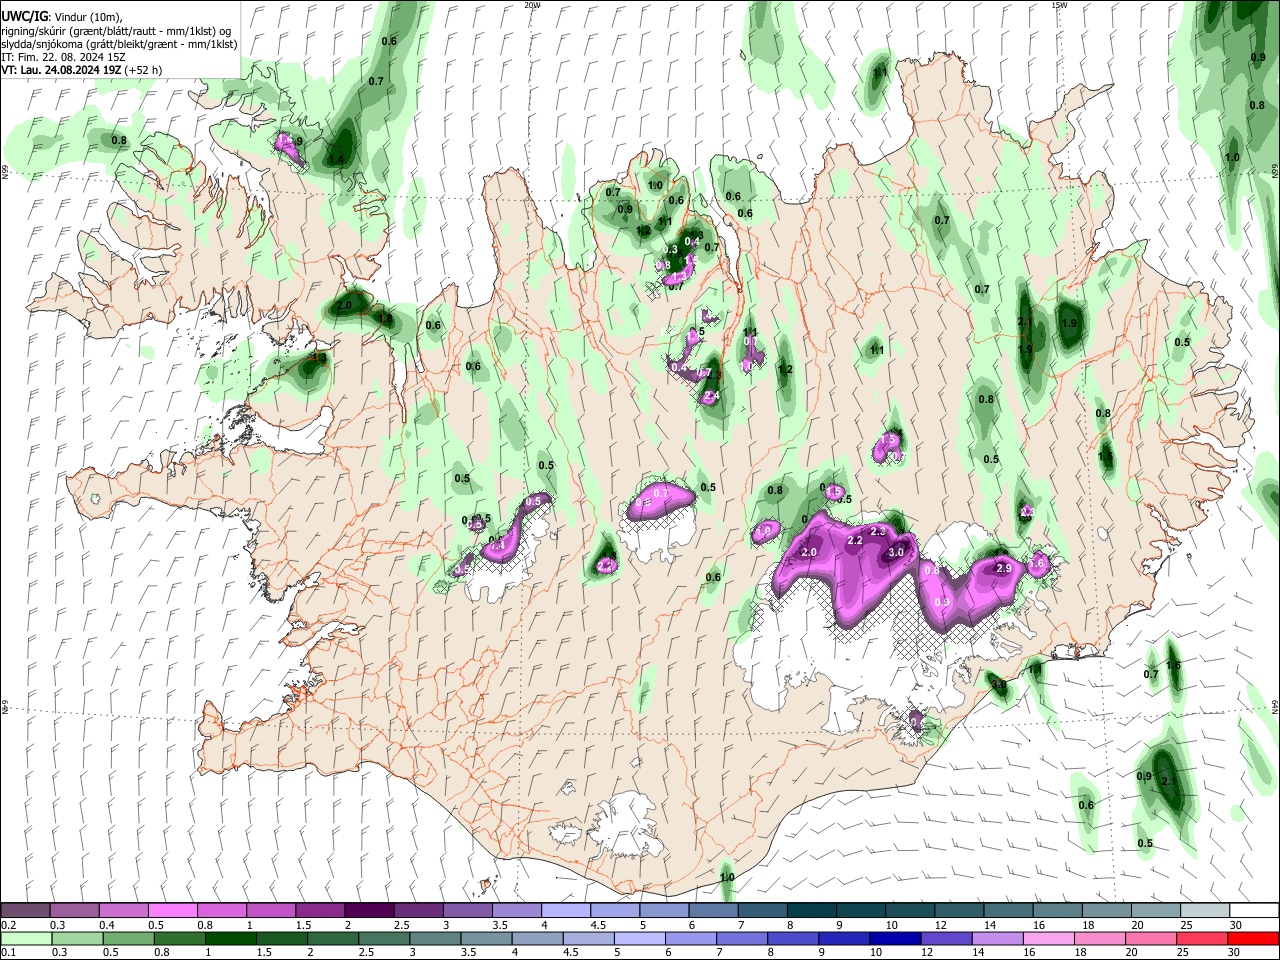This screenshot has height=960, width=1280.
Task: Click the '2.9' snowfall value on the map
Action: coord(1004,568)
